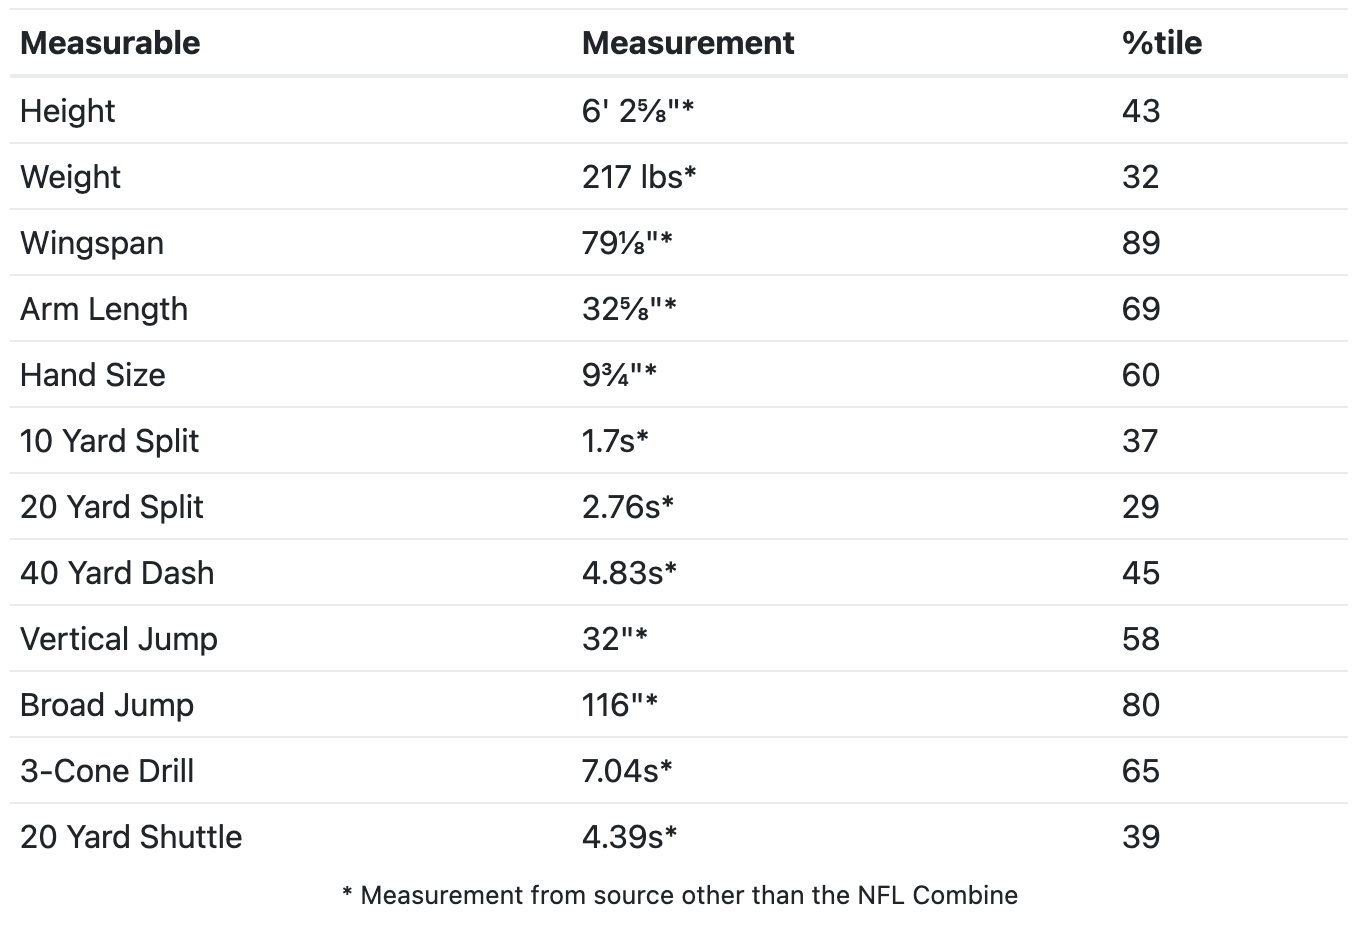The height and width of the screenshot is (930, 1360).
Task: Click the Broad Jump percentile 80
Action: [x=1141, y=704]
